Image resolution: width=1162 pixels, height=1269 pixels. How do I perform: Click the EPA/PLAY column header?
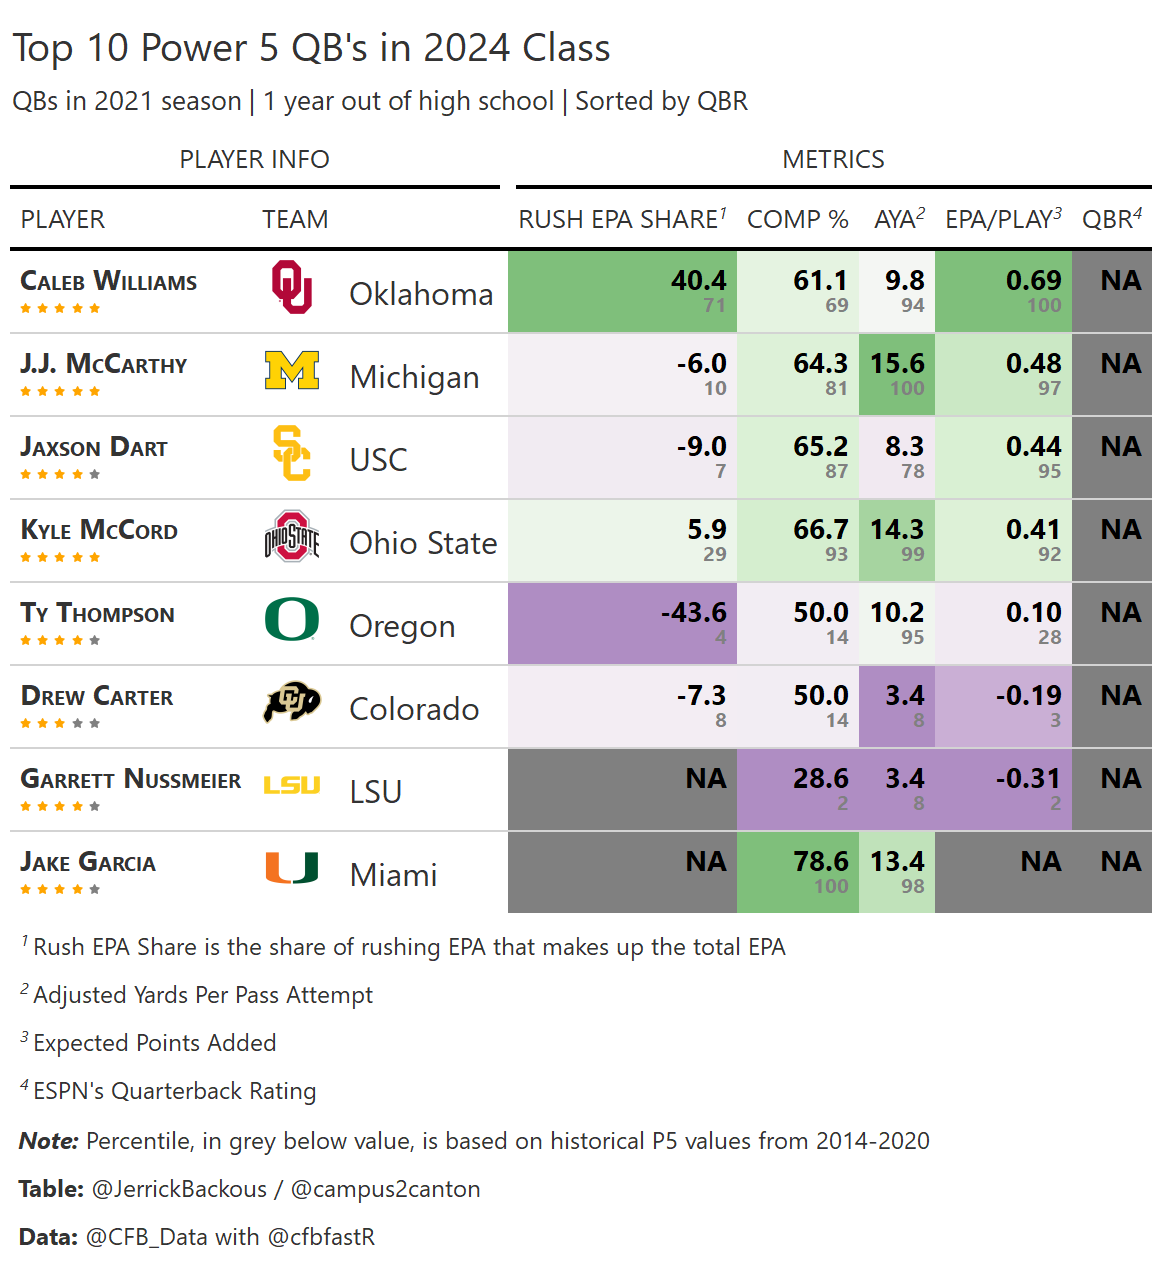pos(1003,219)
